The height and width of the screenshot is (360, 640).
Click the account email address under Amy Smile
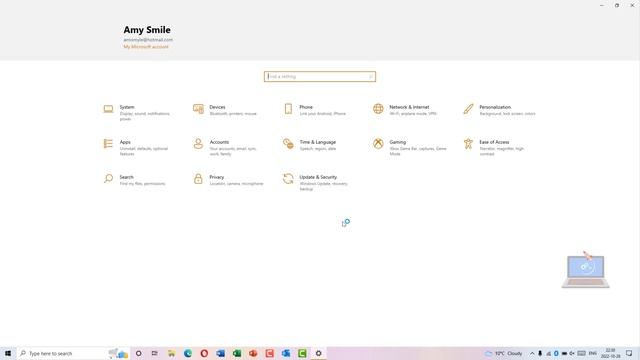coord(148,40)
